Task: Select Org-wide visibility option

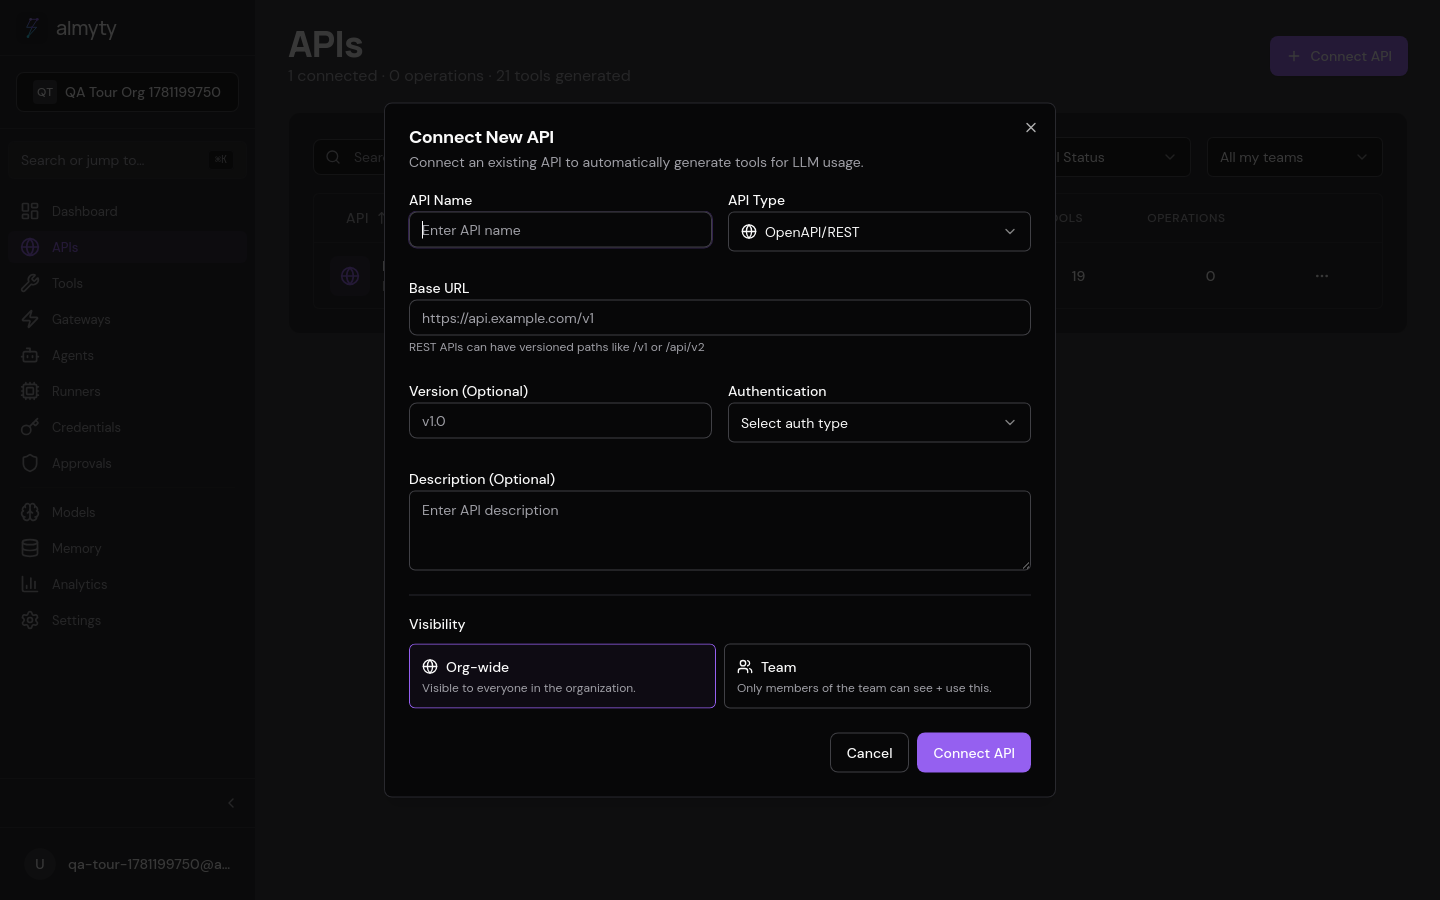Action: [x=562, y=676]
